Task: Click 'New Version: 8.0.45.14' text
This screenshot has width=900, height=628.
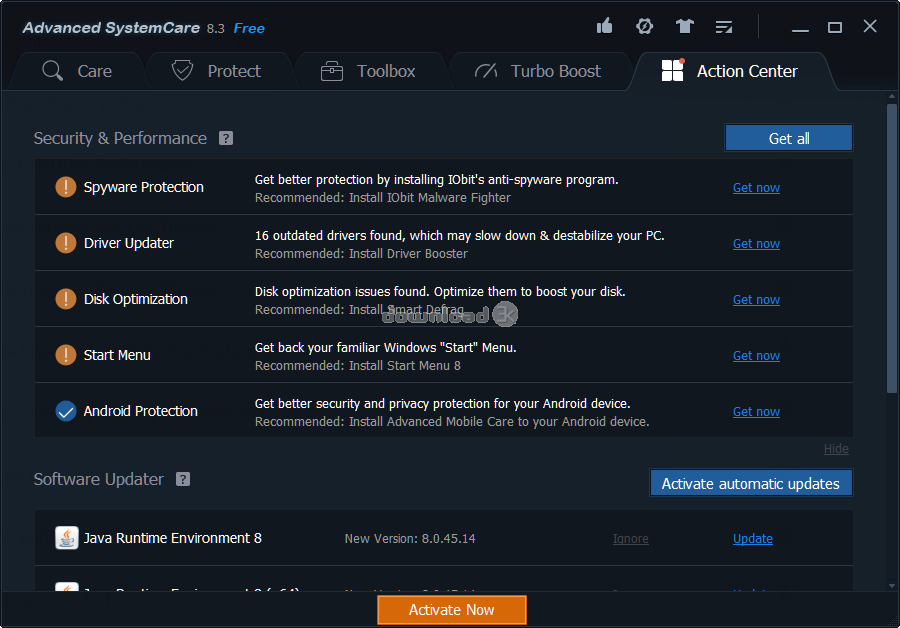Action: (x=410, y=538)
